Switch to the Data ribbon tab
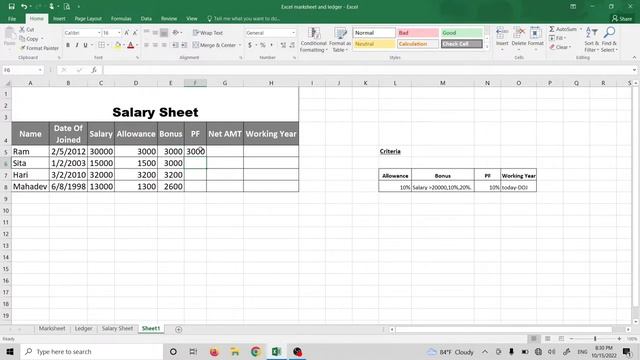This screenshot has height=360, width=640. point(146,19)
